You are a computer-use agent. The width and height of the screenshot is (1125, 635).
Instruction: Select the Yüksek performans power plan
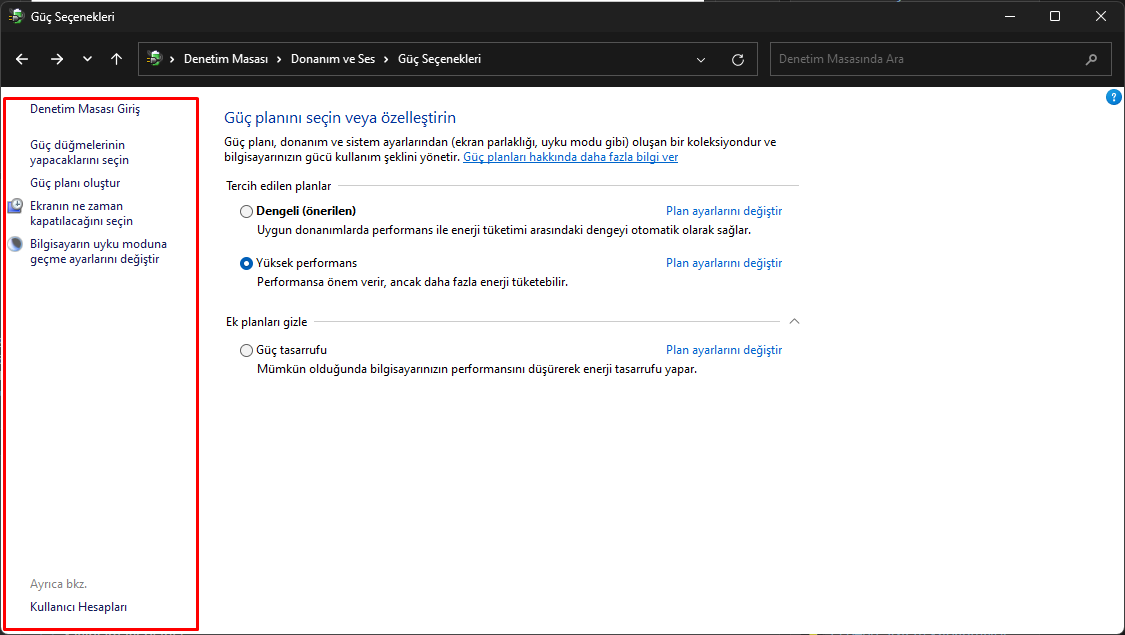(x=247, y=263)
